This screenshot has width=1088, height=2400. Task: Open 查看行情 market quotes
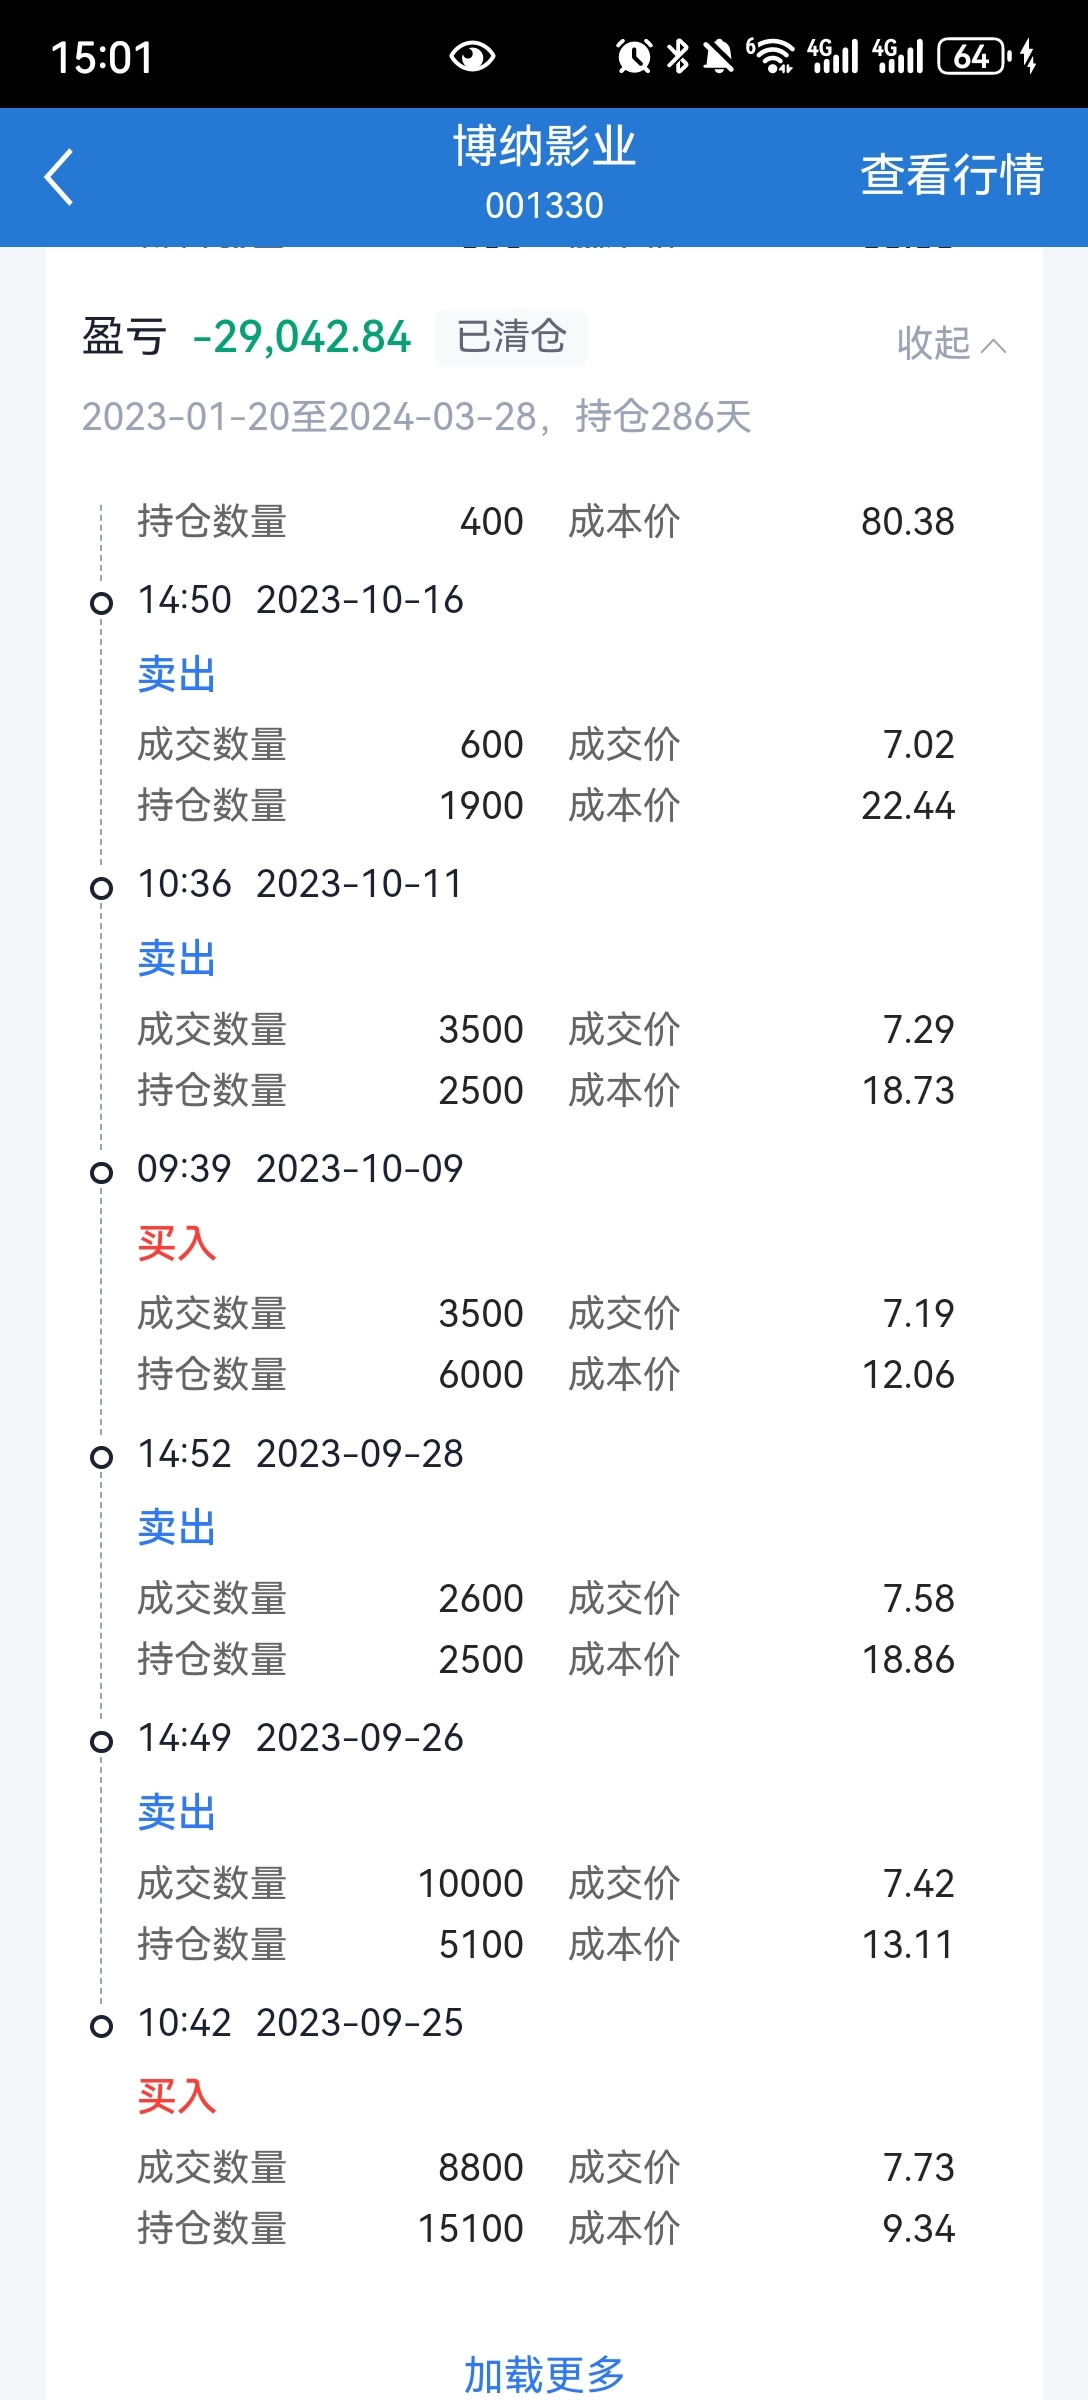point(952,175)
